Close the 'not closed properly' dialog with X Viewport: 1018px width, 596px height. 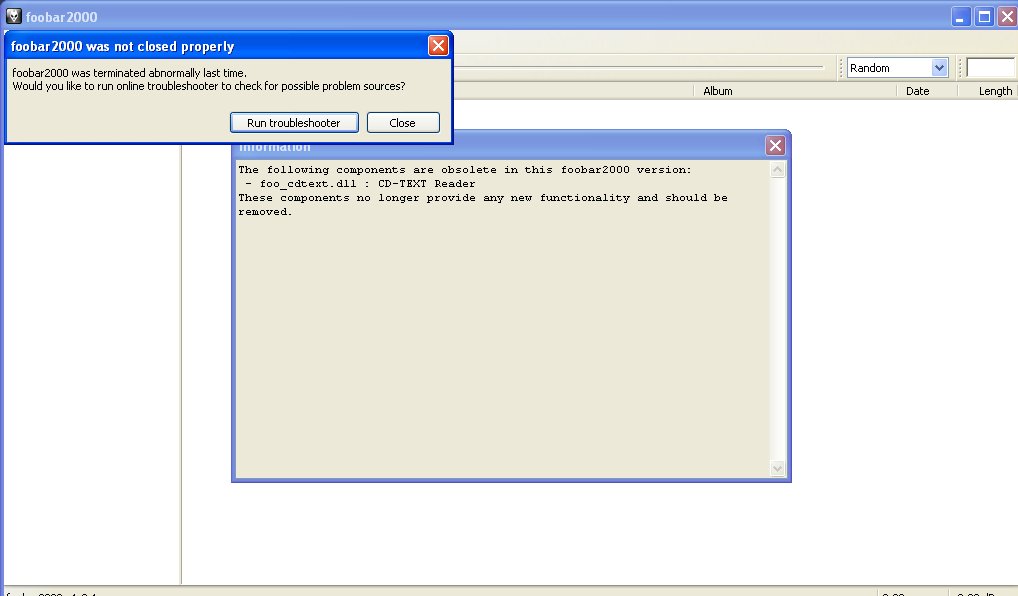(x=438, y=45)
